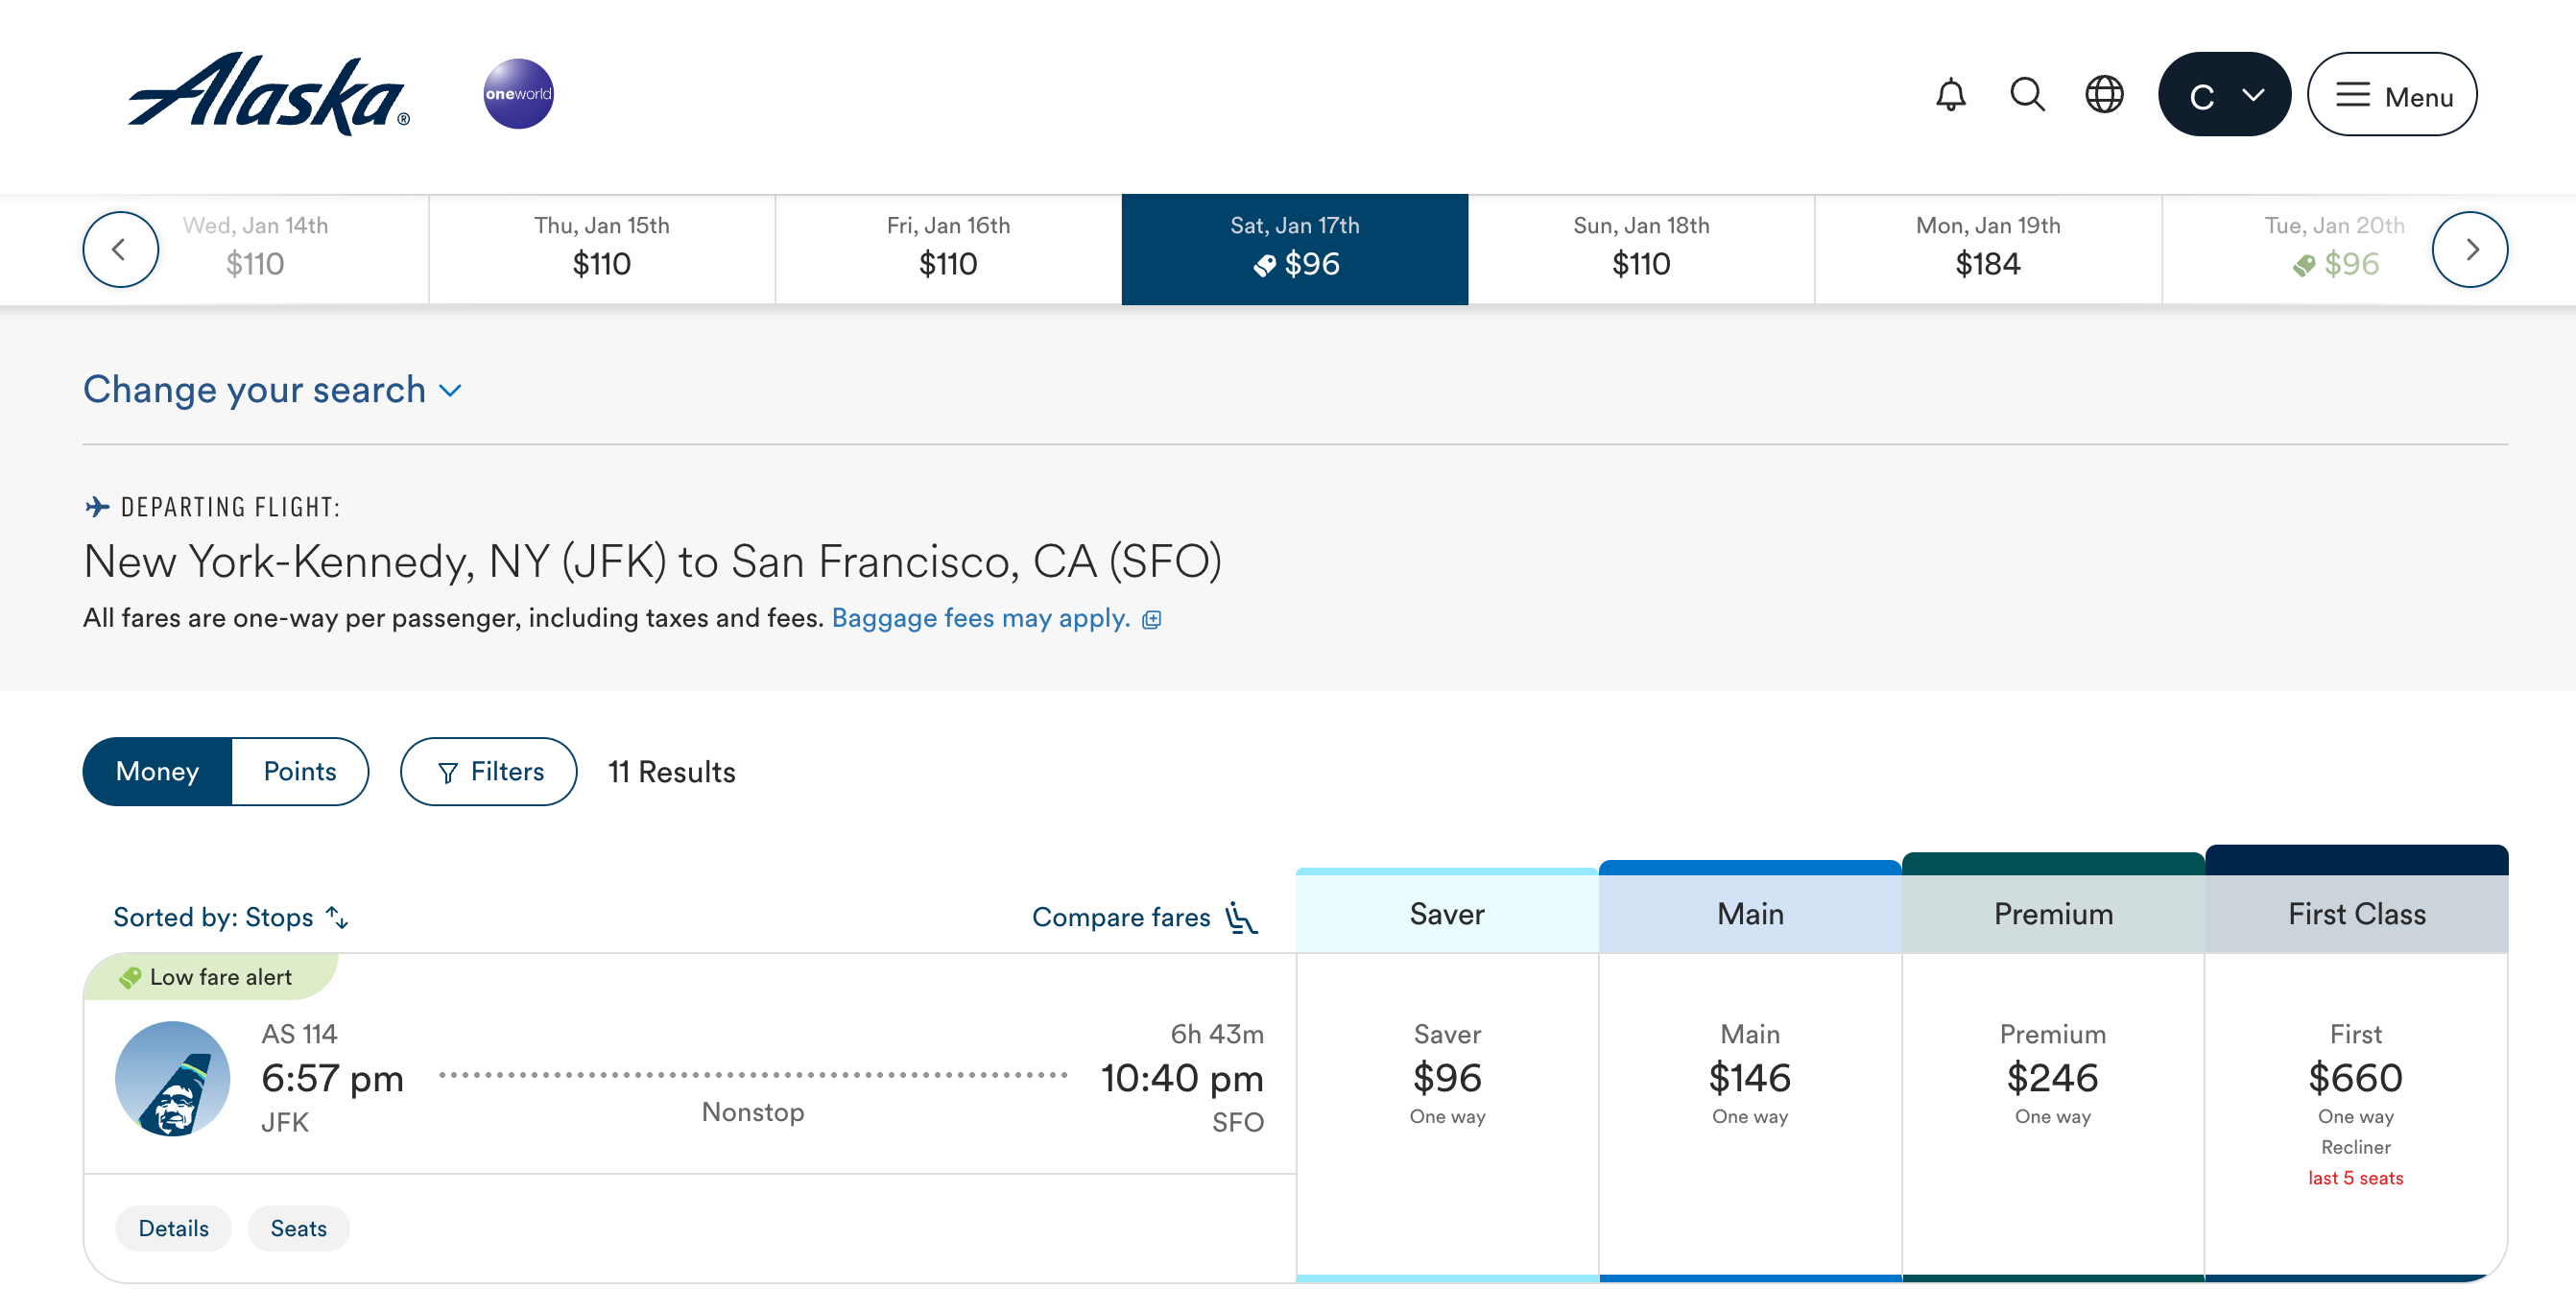2576x1313 pixels.
Task: Open the search magnifier icon
Action: click(x=2026, y=95)
